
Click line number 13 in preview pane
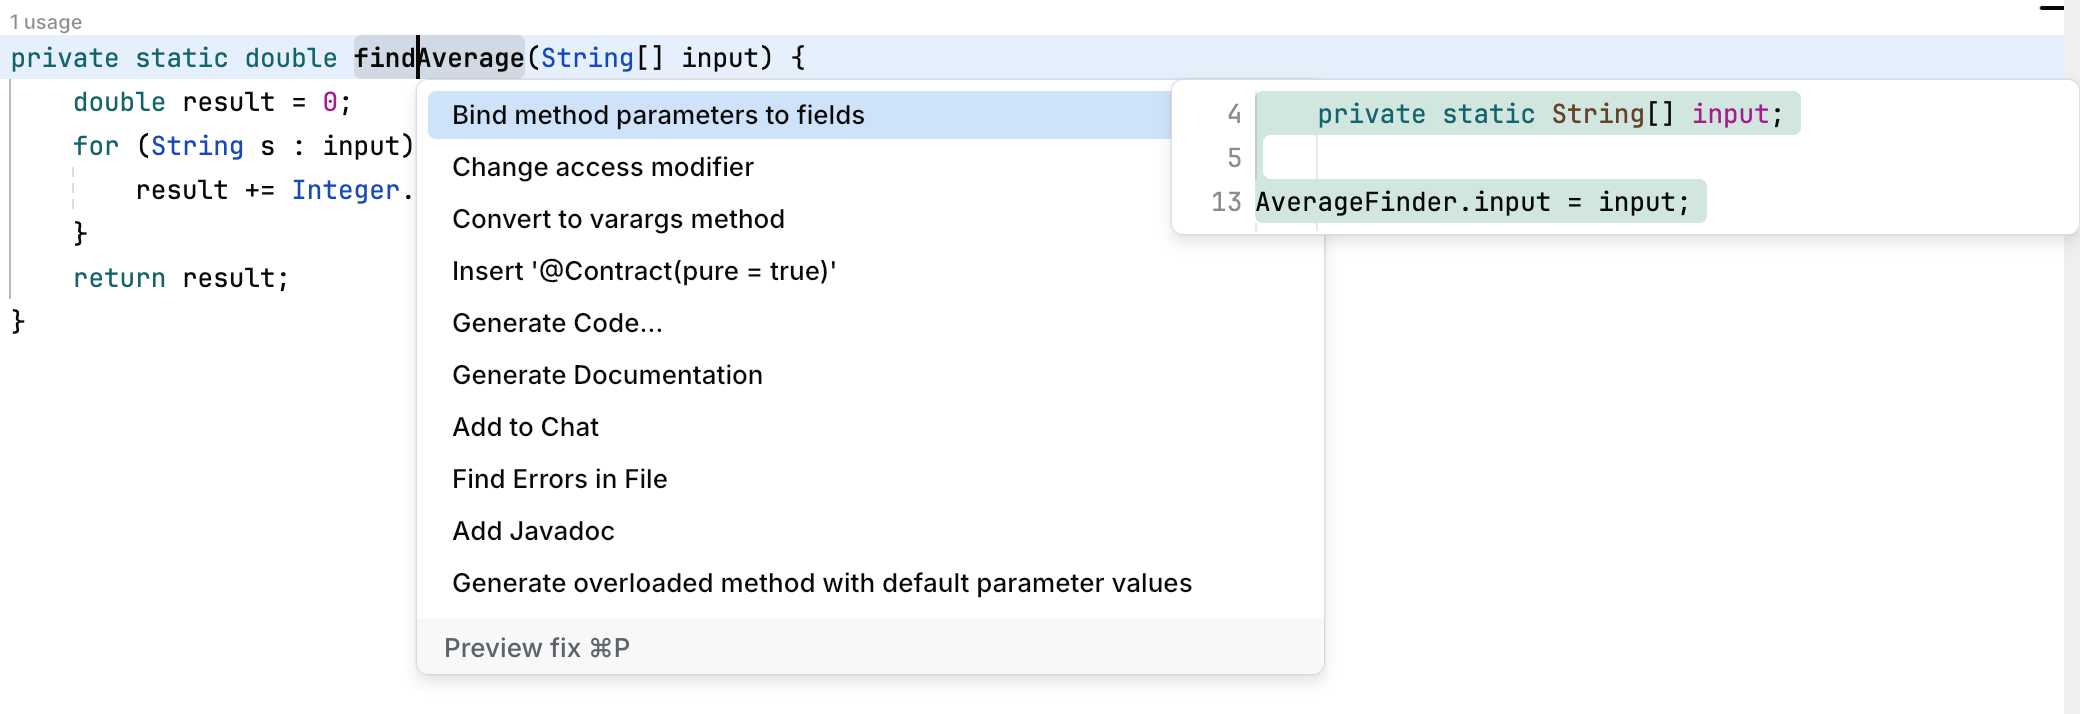[1226, 202]
